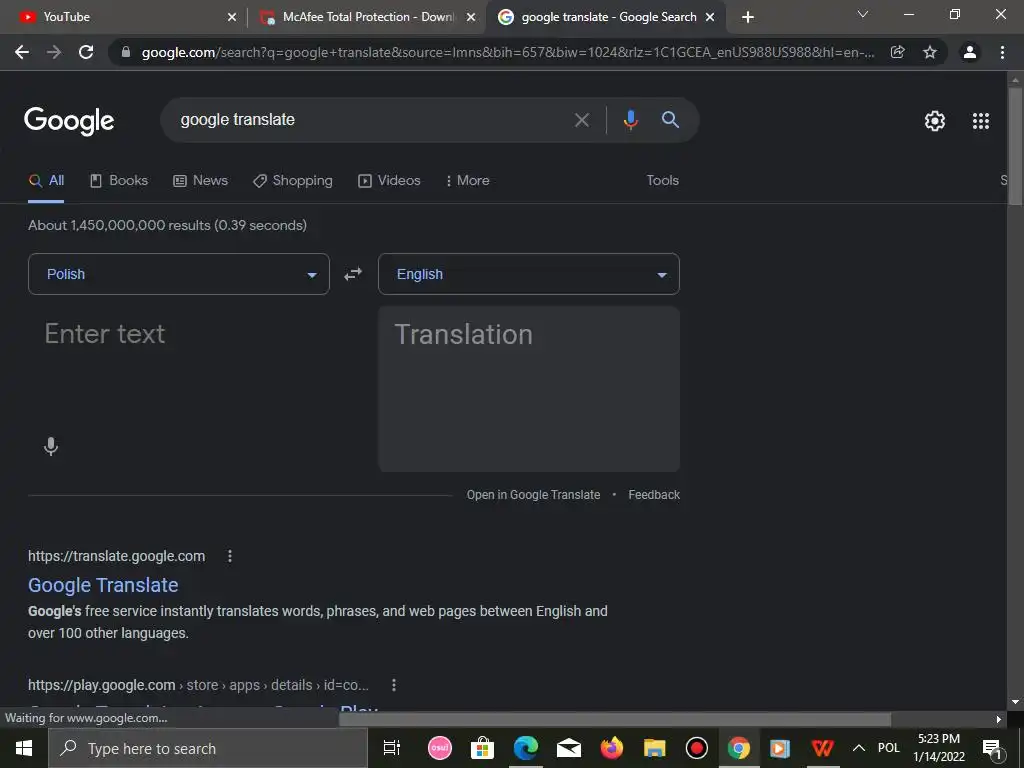Open options for translate.google.com result
This screenshot has height=768, width=1024.
[x=229, y=556]
